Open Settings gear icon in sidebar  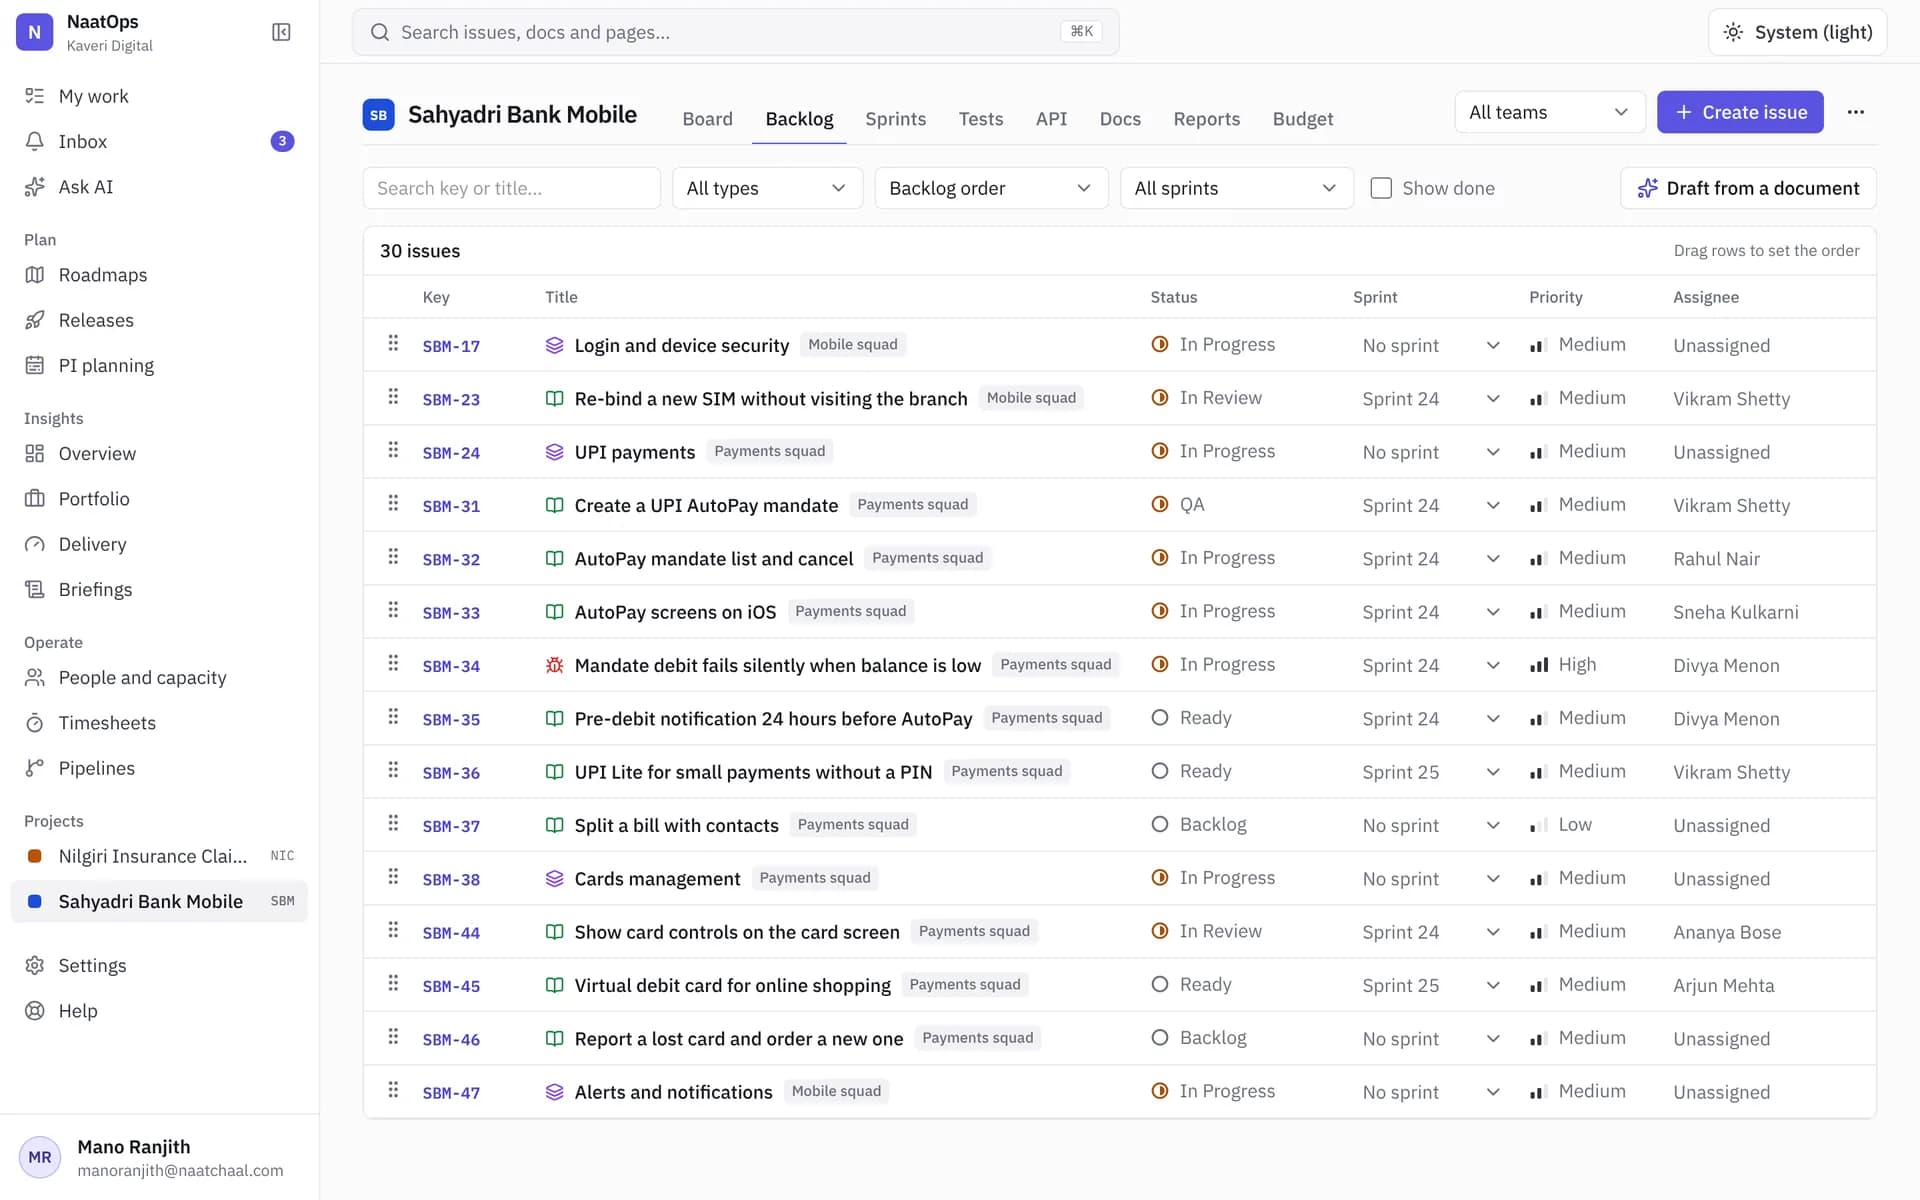coord(35,965)
